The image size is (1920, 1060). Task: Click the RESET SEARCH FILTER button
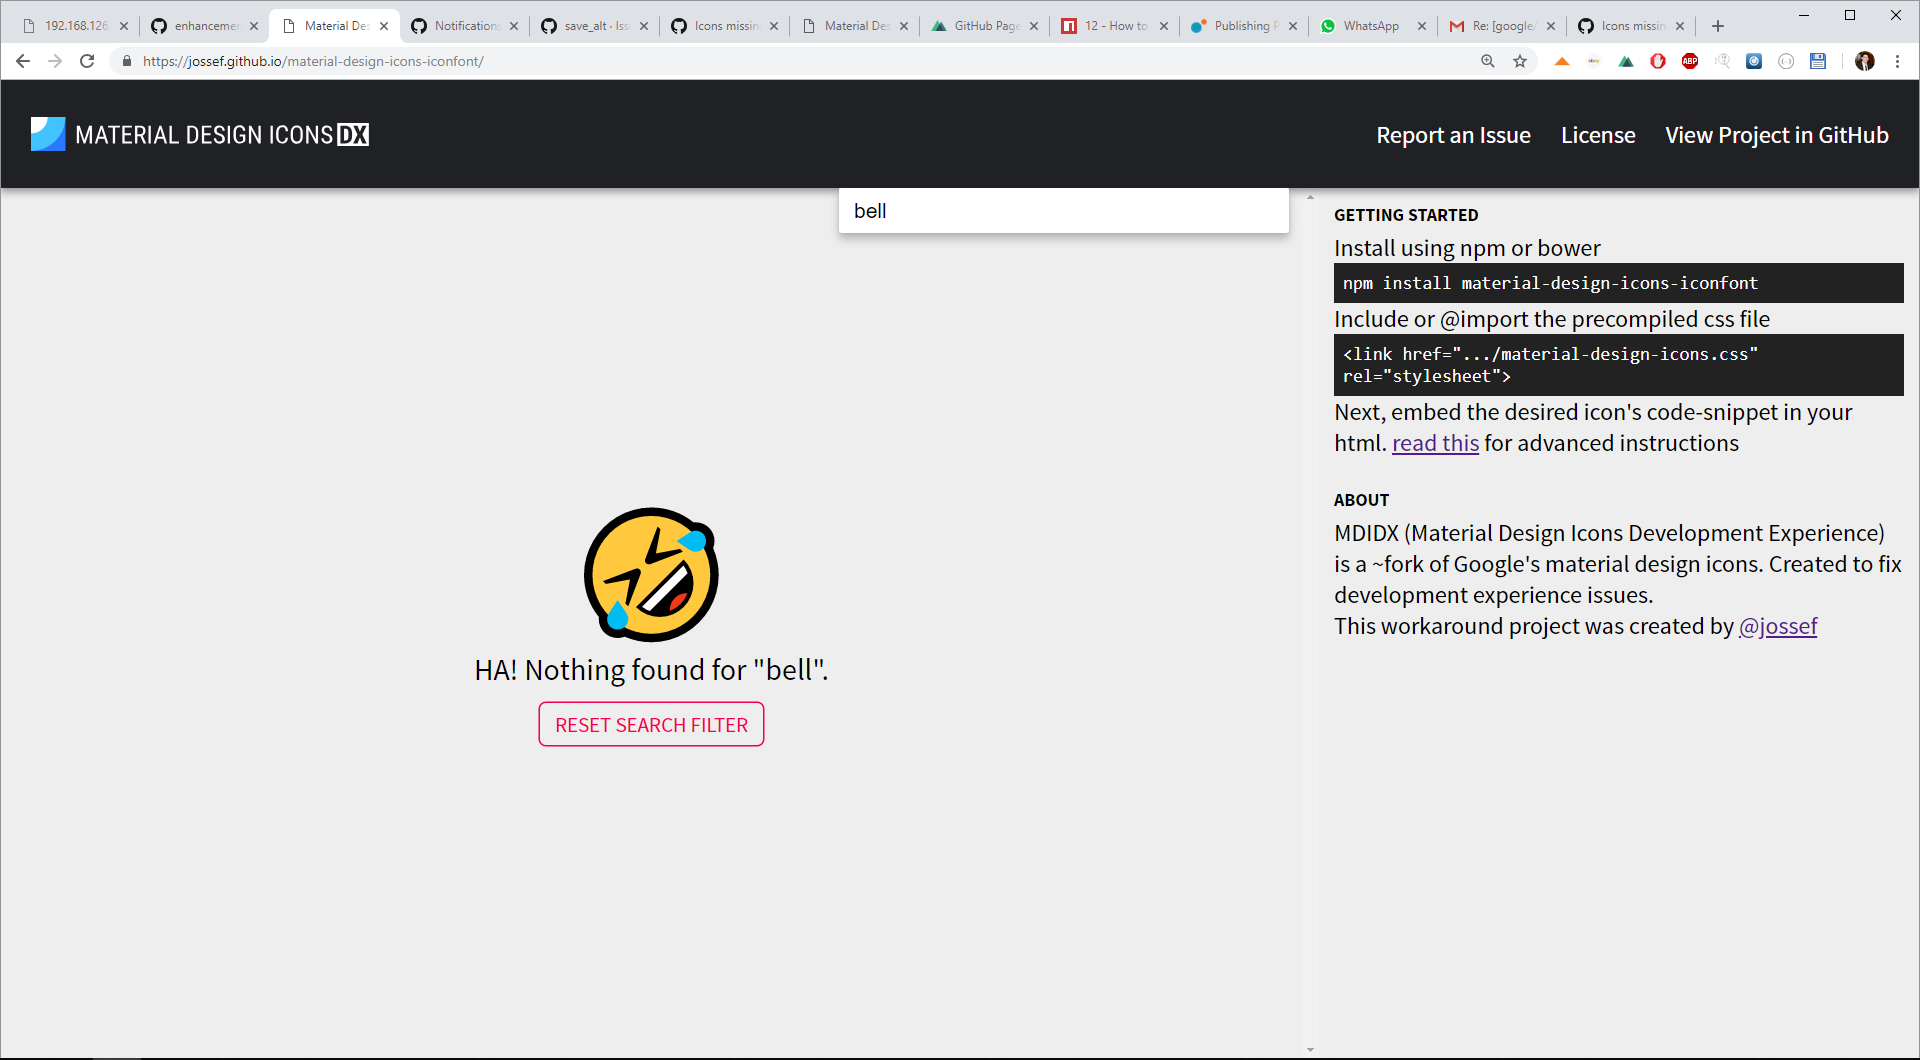coord(651,724)
